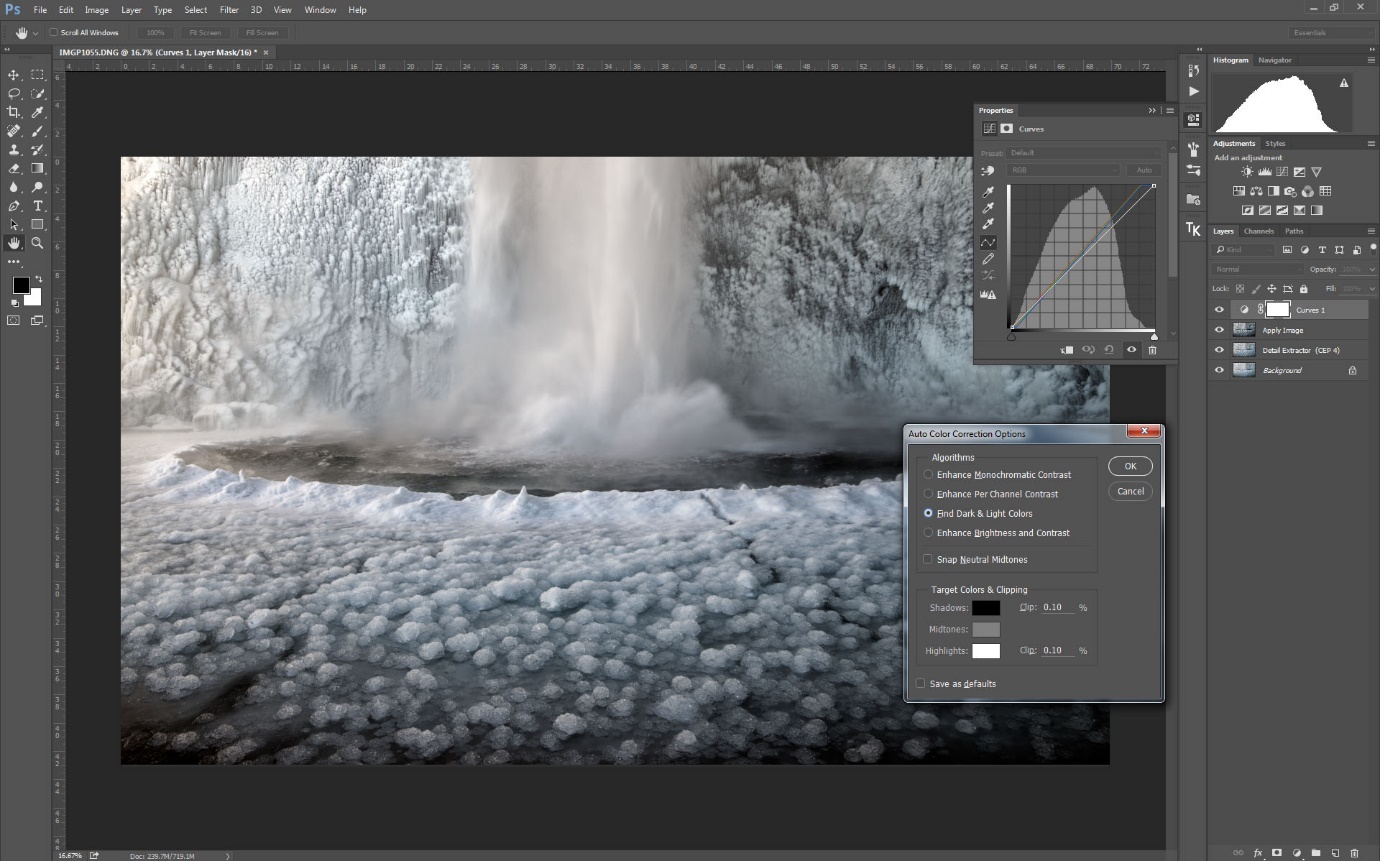Screen dimensions: 1380x861
Task: Open the Filter menu
Action: tap(229, 10)
